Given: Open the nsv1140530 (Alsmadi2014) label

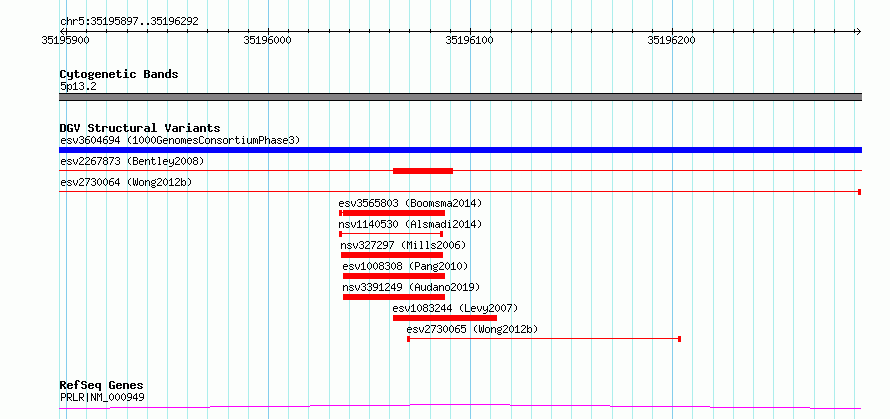Looking at the screenshot, I should 410,224.
